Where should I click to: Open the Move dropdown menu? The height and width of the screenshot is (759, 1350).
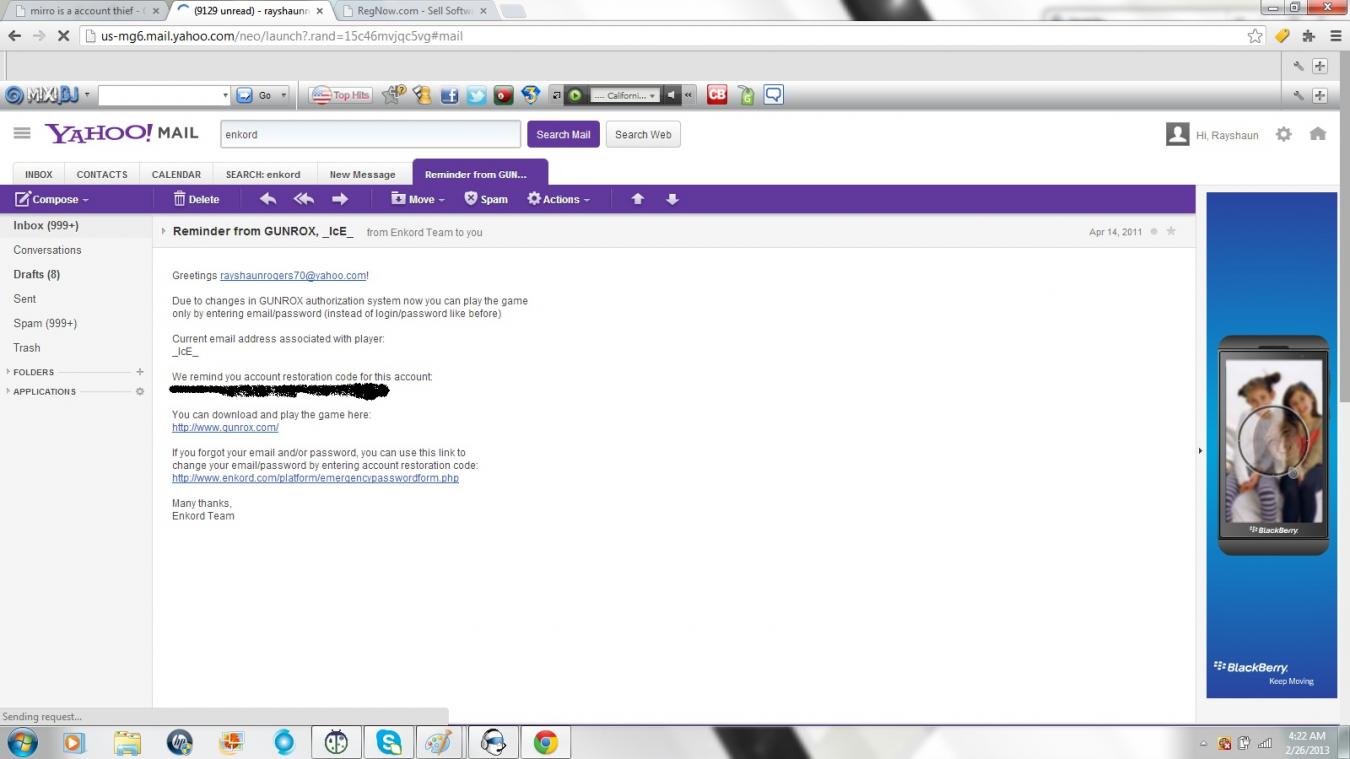pos(418,199)
